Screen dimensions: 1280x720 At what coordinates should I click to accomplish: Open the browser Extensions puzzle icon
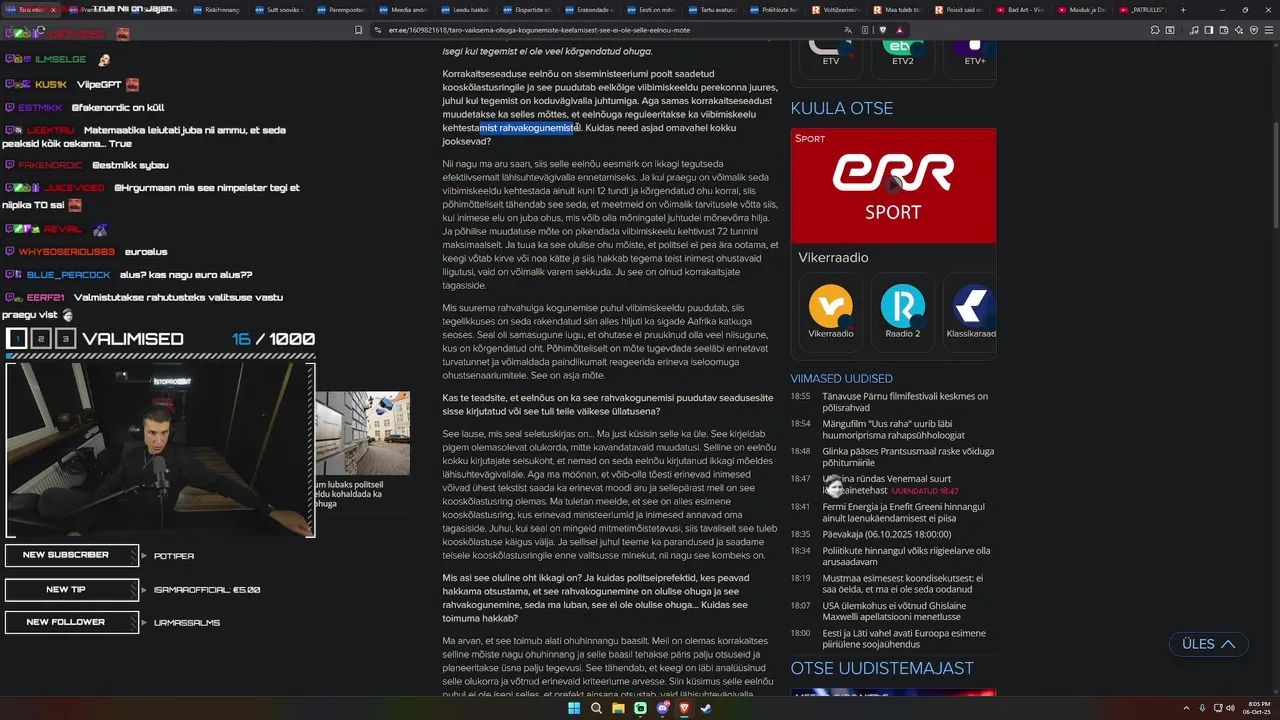[x=1155, y=30]
